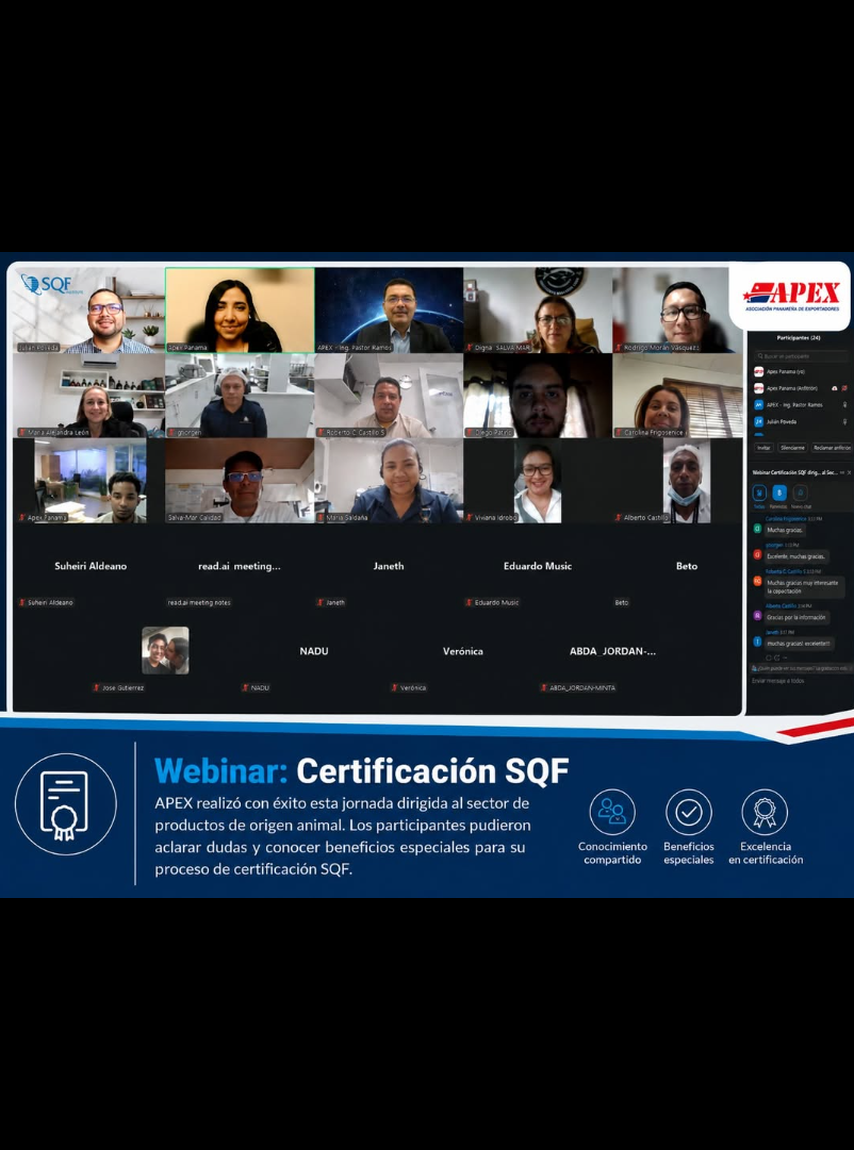Viewport: 854px width, 1150px height.
Task: Select the Todos chat tab icon
Action: click(759, 493)
